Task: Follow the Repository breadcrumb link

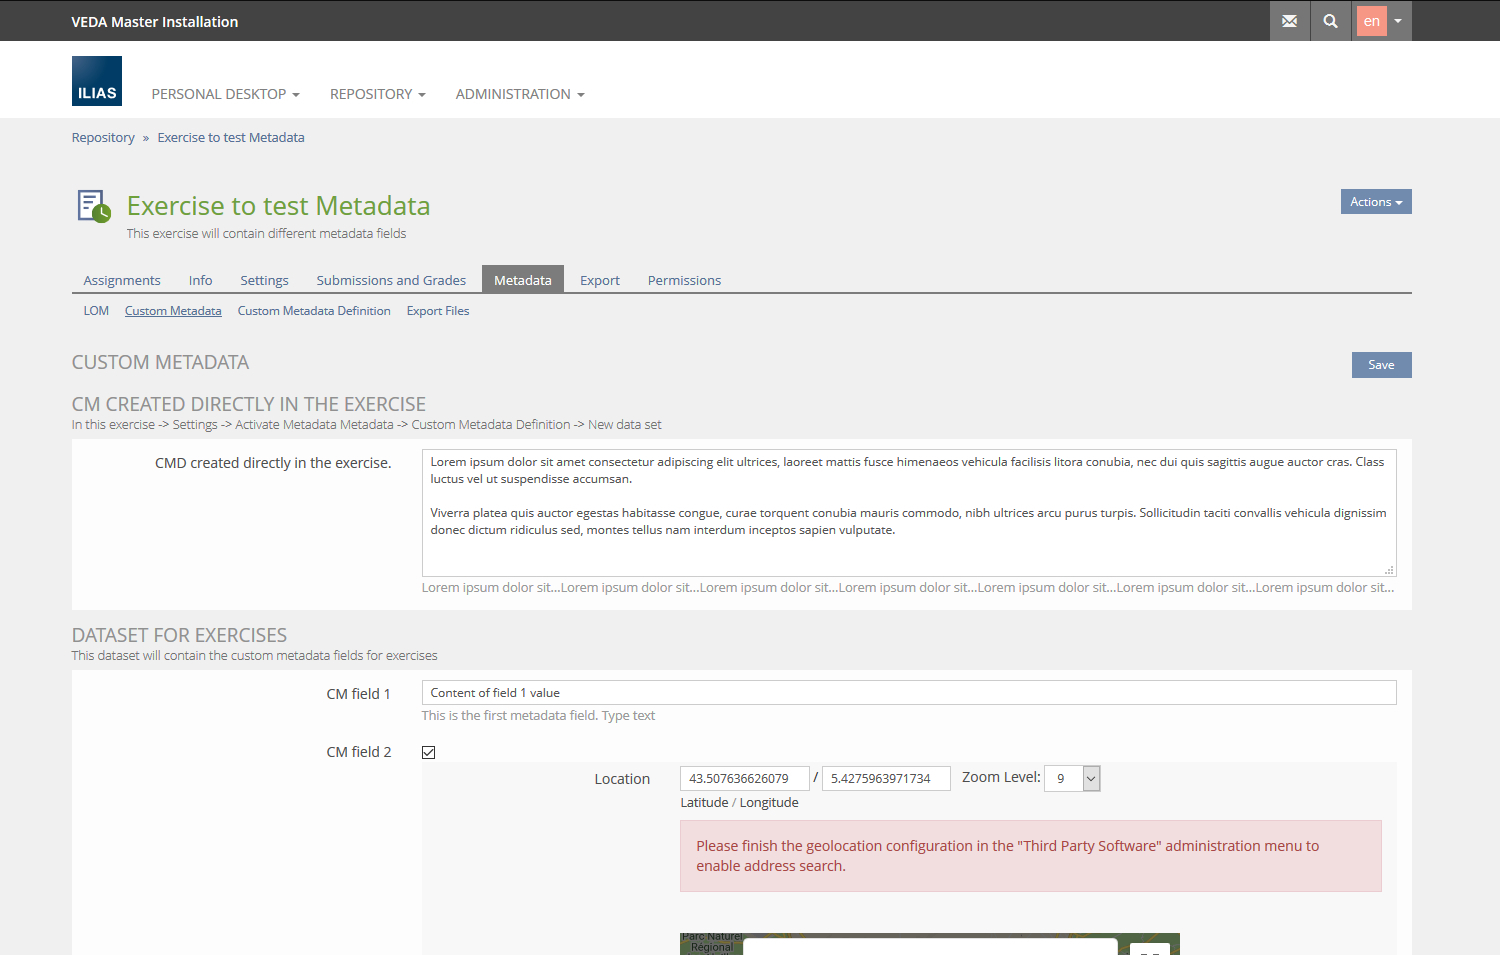Action: click(x=103, y=138)
